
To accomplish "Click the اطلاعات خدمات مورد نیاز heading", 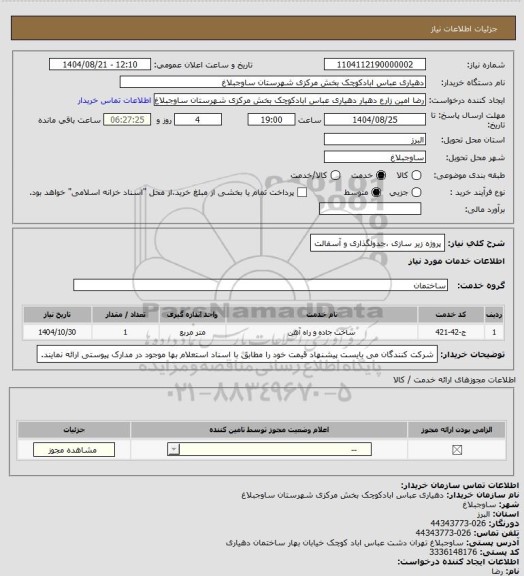I will [456, 261].
